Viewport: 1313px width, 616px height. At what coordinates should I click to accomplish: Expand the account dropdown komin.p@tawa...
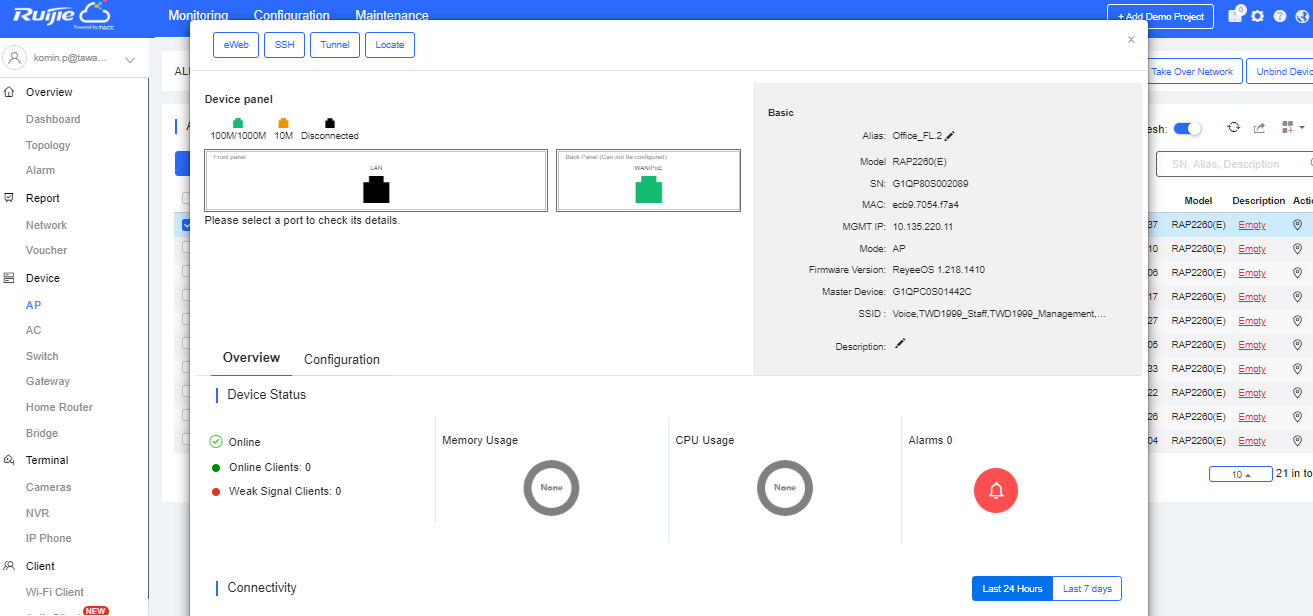pos(129,60)
